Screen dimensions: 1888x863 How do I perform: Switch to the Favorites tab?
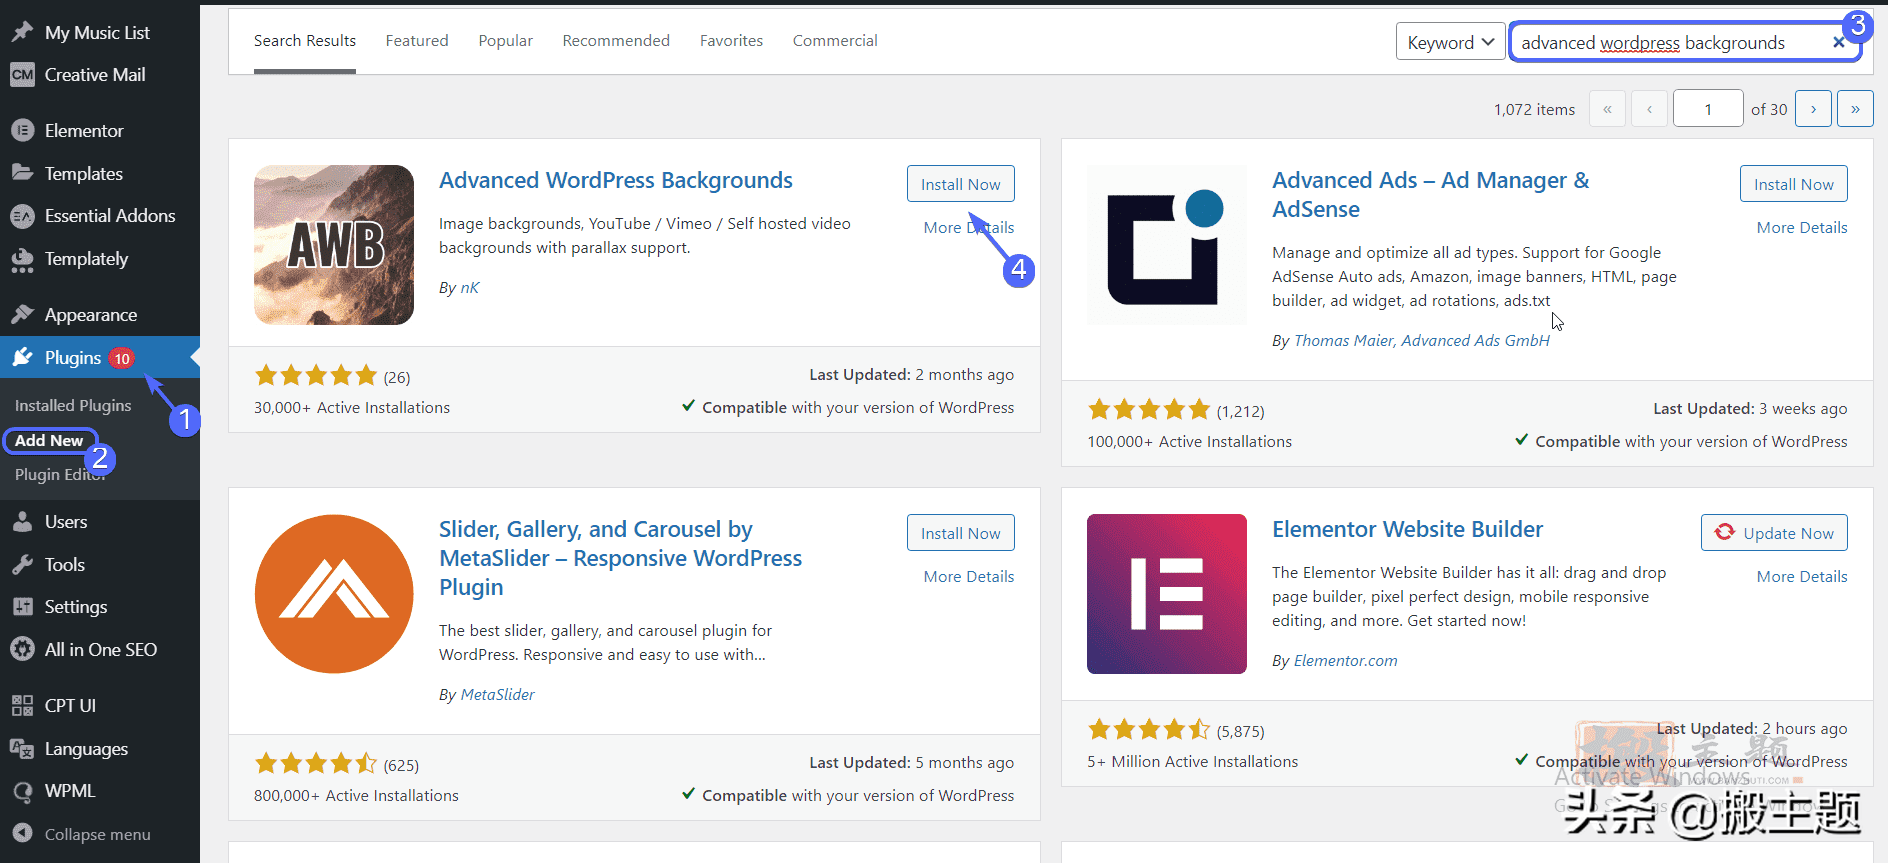point(731,41)
